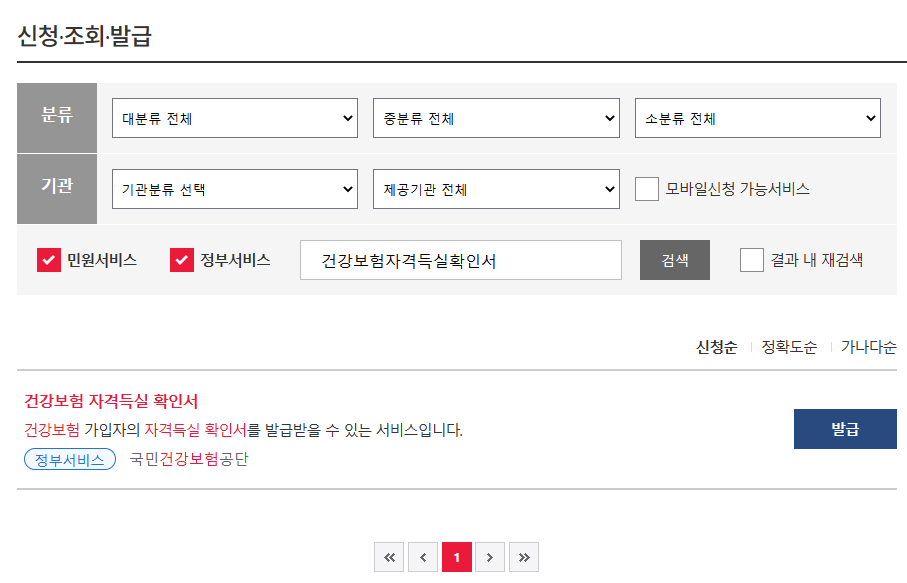The height and width of the screenshot is (583, 907).
Task: Click inside the search text field
Action: tap(460, 259)
